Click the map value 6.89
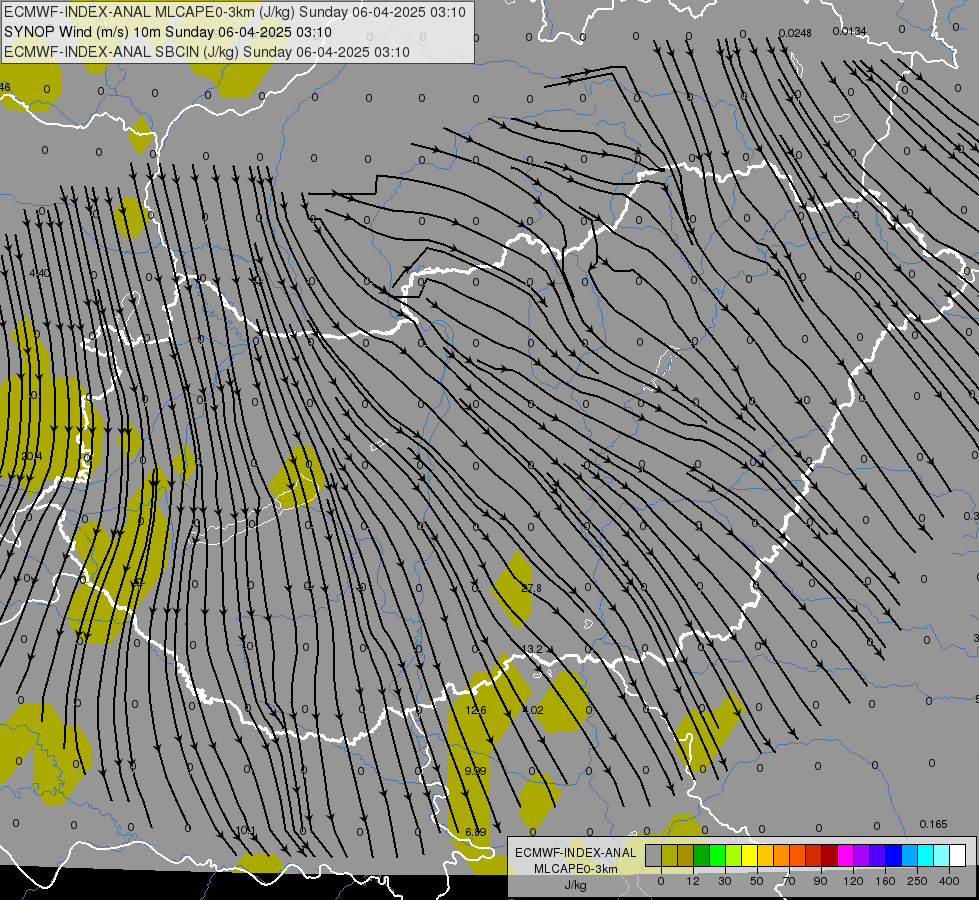Image resolution: width=979 pixels, height=900 pixels. coord(476,832)
